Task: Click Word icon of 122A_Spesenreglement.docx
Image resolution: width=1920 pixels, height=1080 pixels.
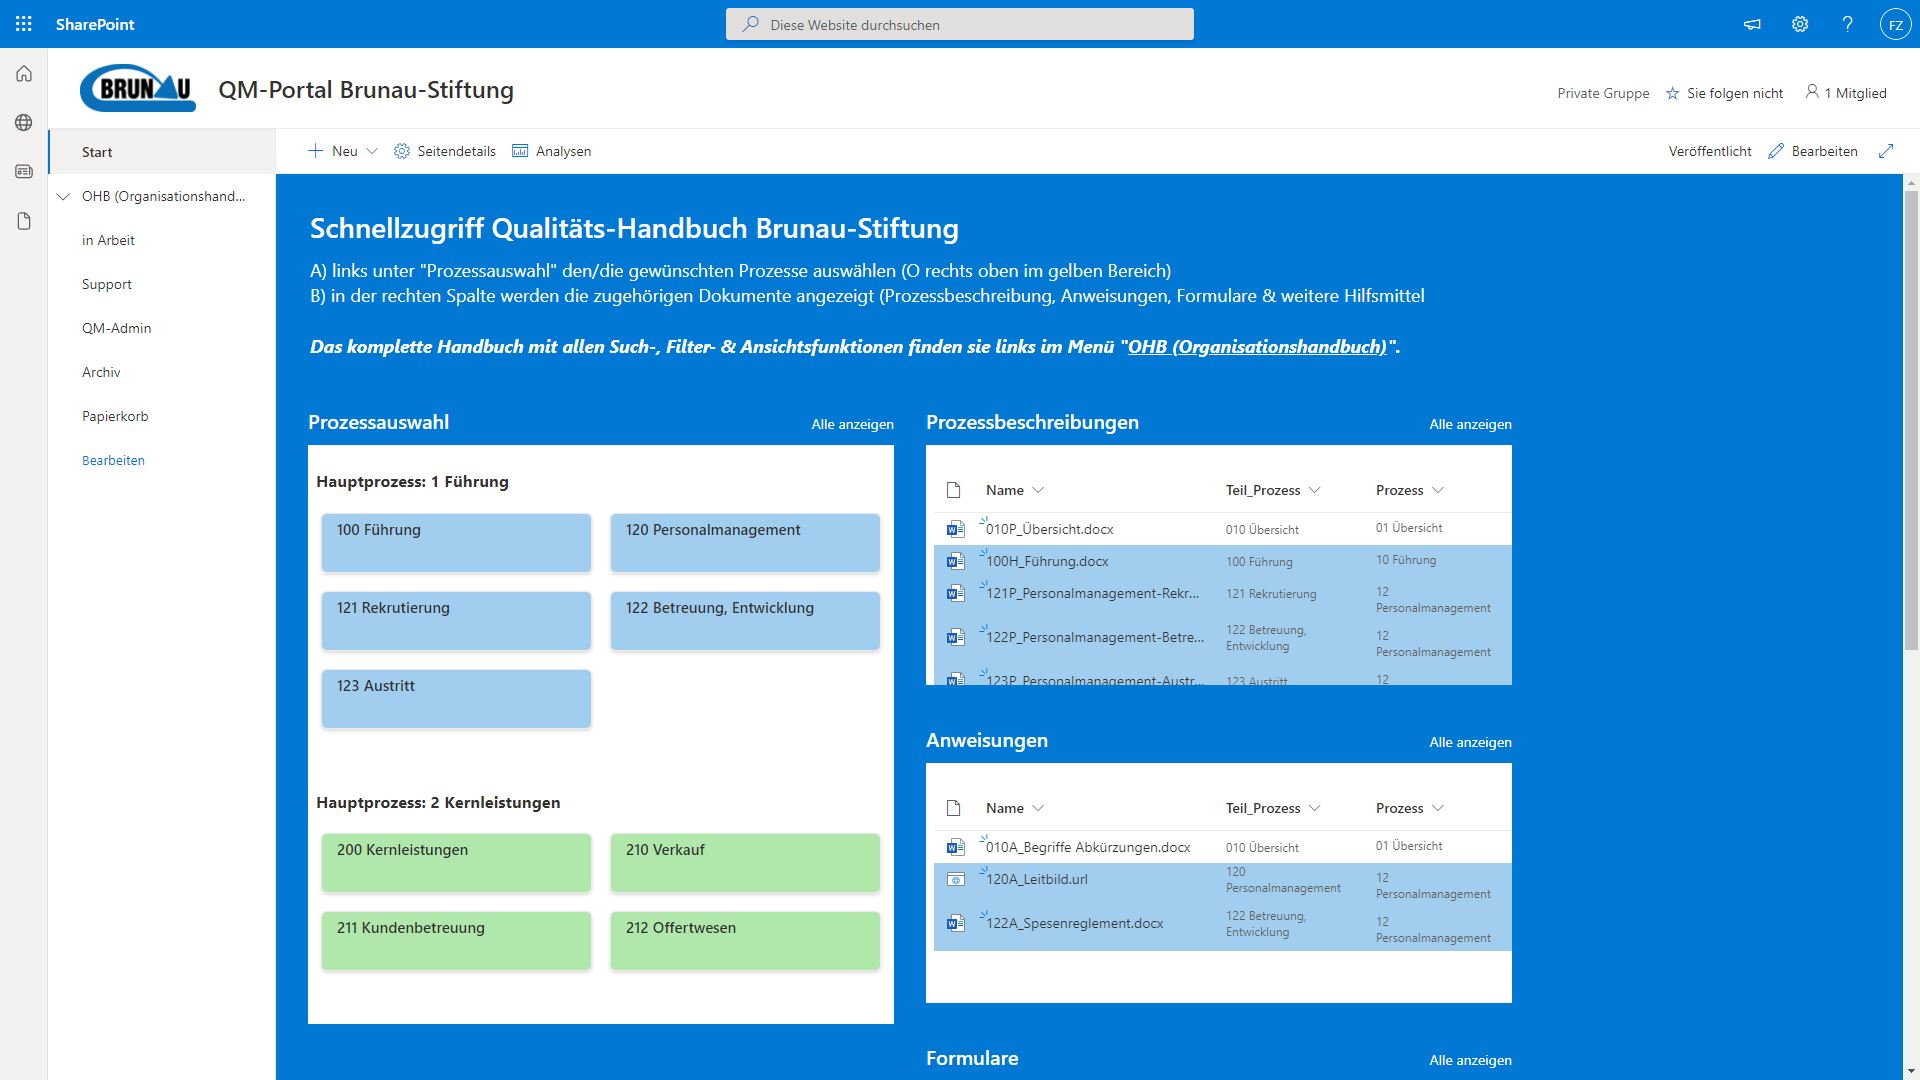Action: pyautogui.click(x=956, y=923)
